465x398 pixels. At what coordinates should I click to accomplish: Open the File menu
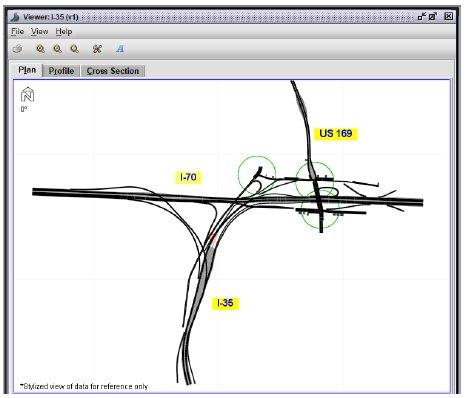17,32
